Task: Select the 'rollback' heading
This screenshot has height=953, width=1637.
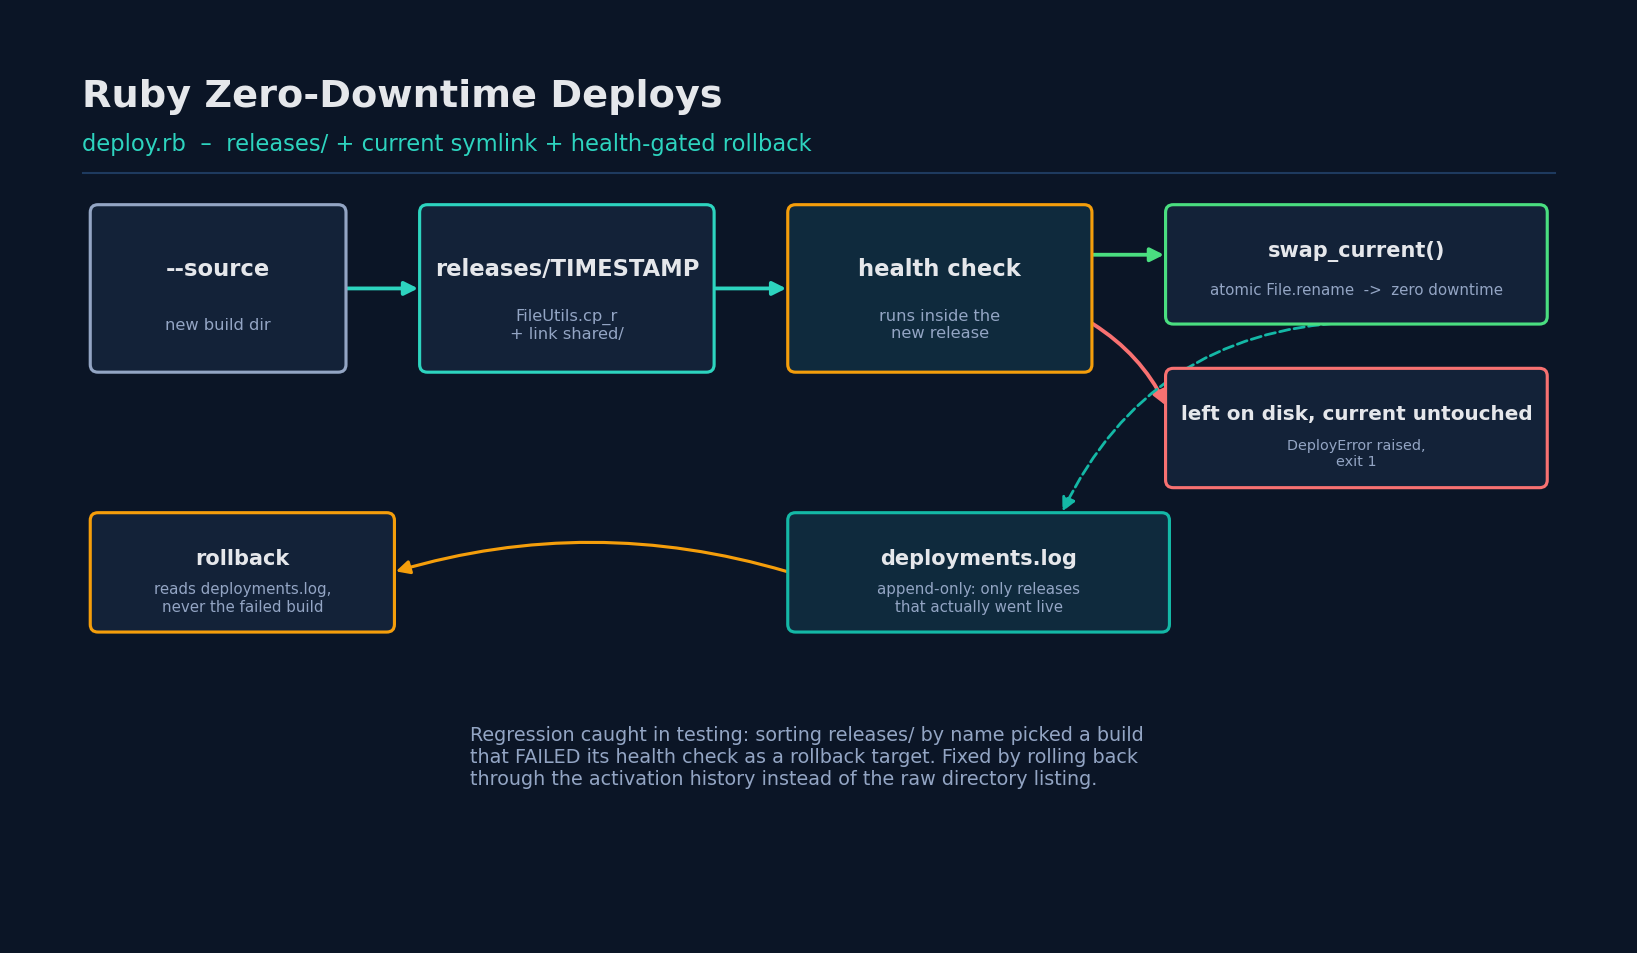Action: [242, 559]
